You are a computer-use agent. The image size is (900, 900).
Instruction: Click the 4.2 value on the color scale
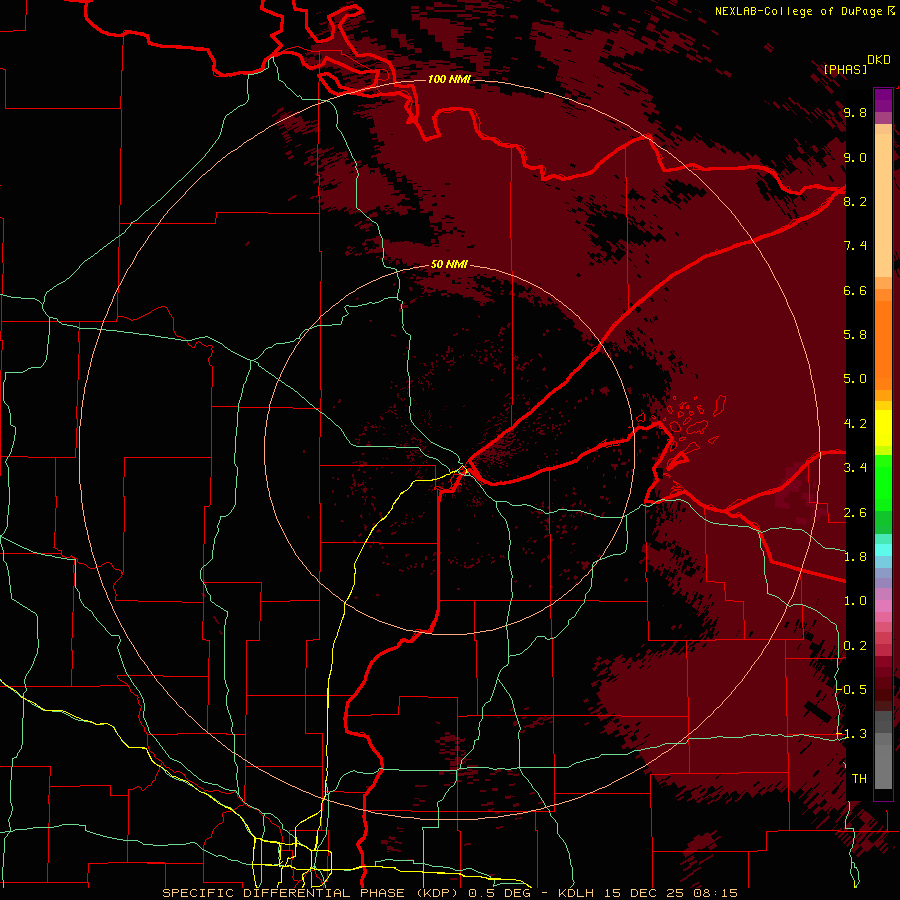coord(855,424)
